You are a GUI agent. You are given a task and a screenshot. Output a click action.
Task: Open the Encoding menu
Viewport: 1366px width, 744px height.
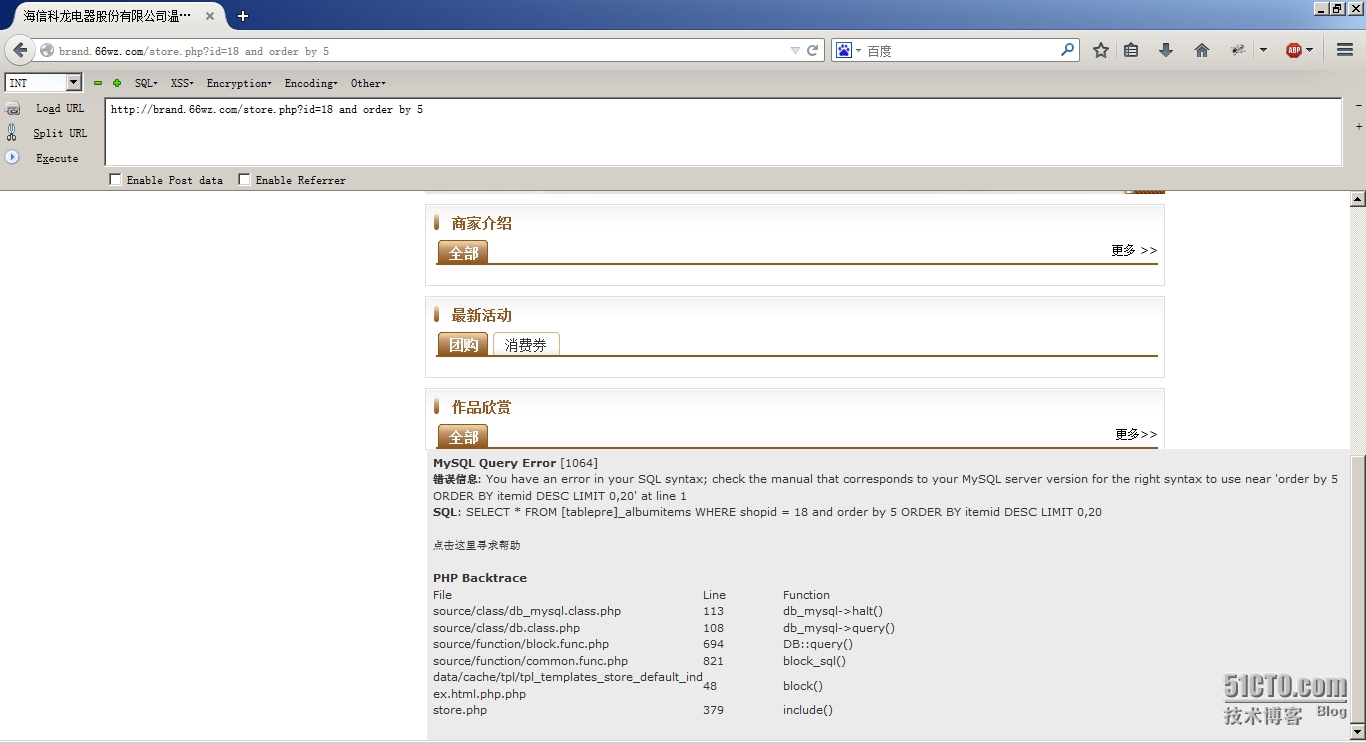tap(311, 83)
